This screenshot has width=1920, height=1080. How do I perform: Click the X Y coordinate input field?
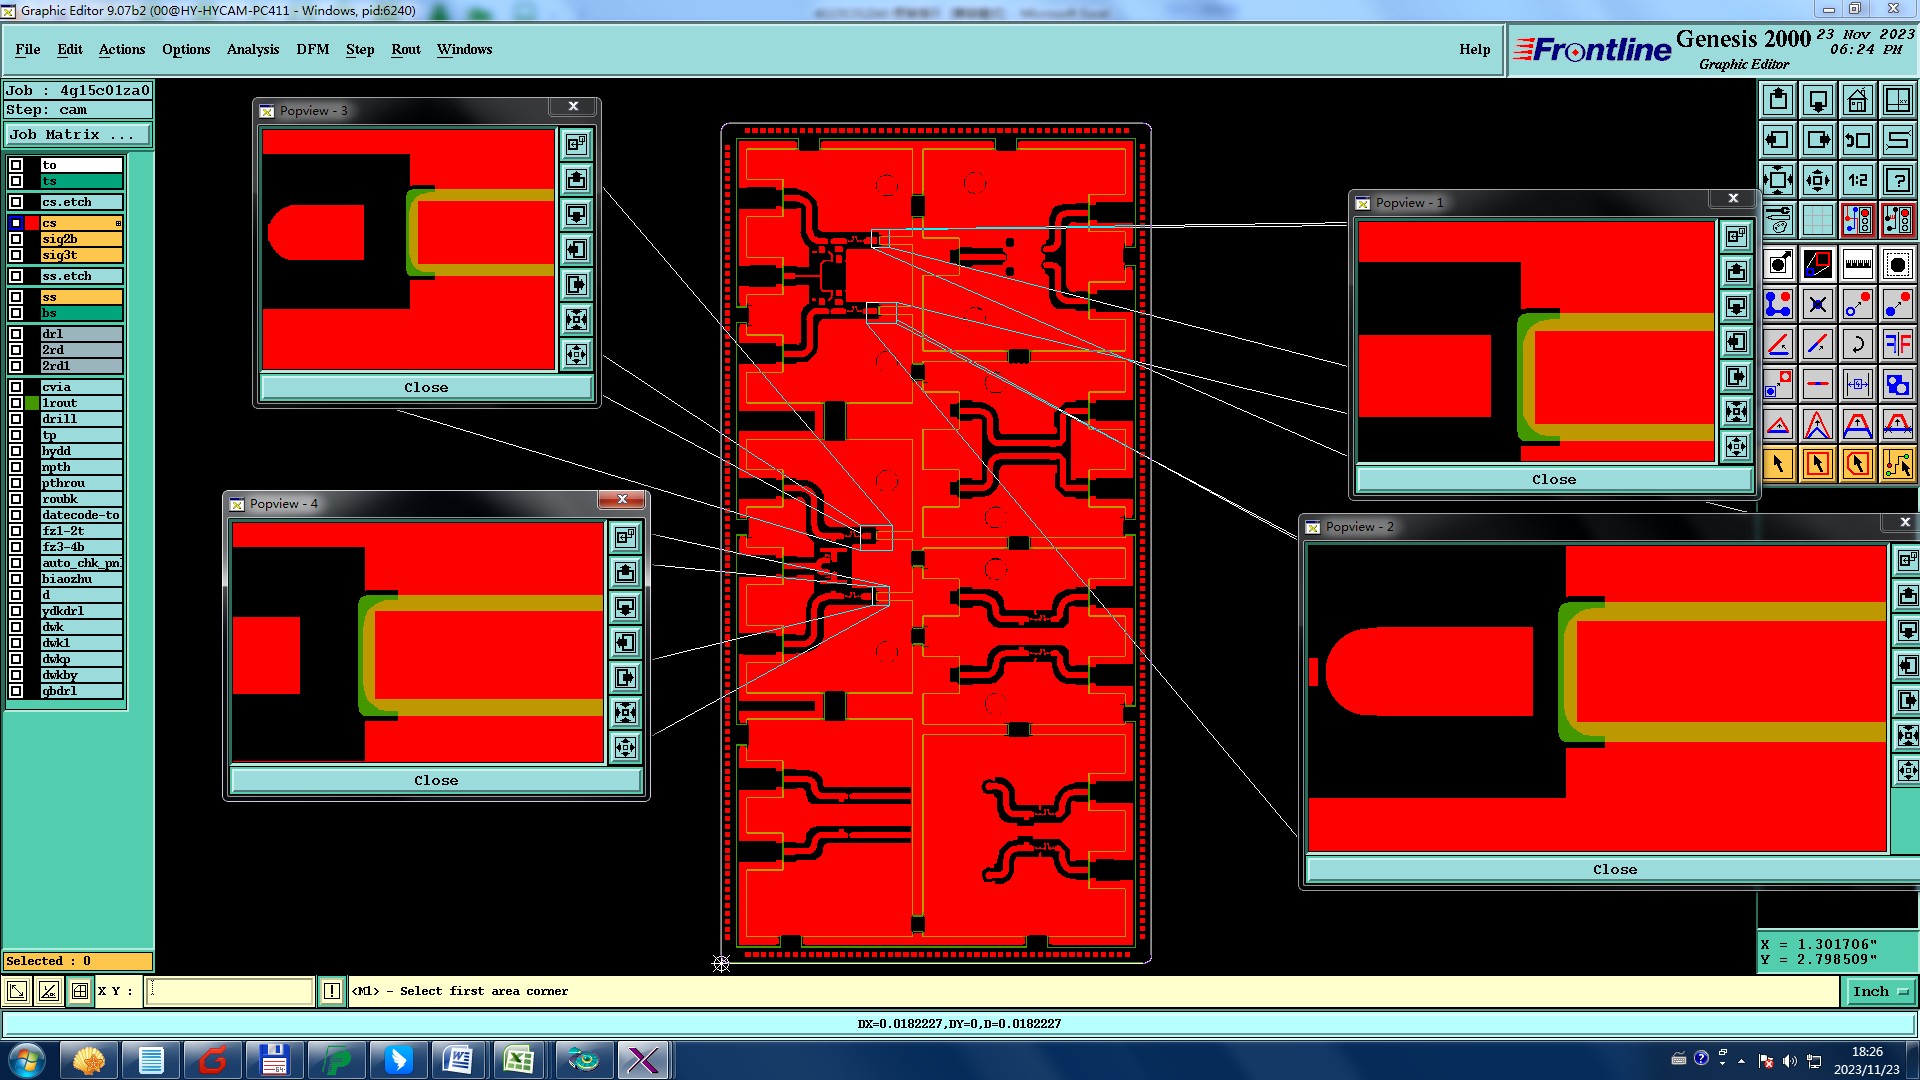point(230,991)
